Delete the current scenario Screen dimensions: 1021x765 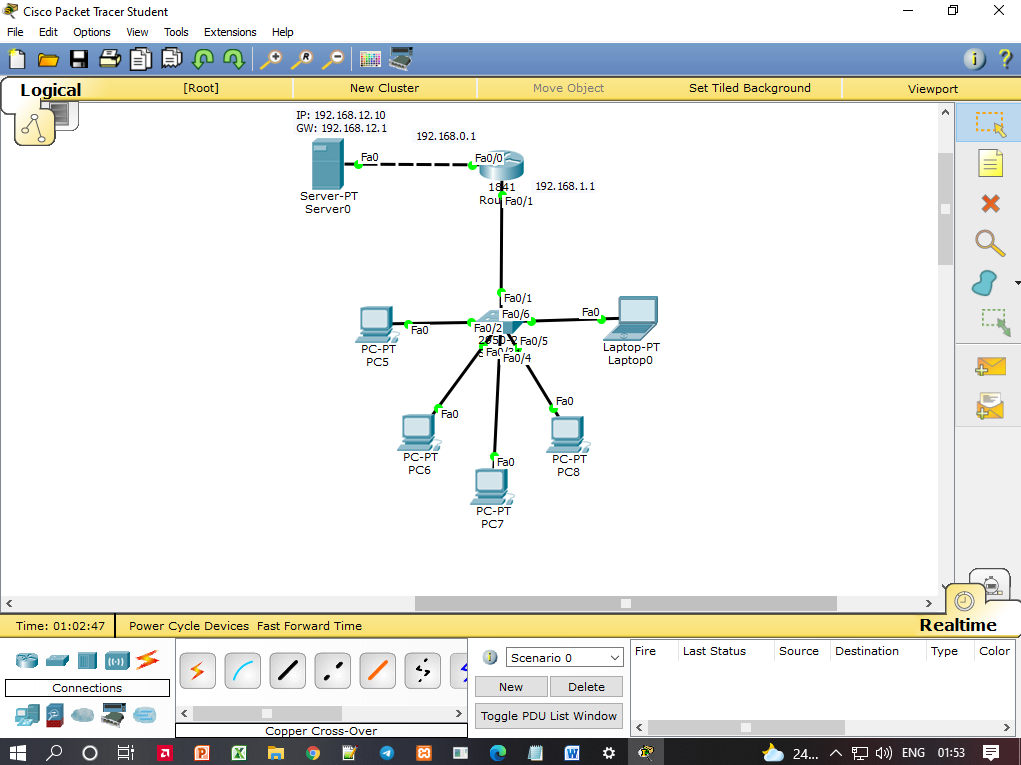586,687
